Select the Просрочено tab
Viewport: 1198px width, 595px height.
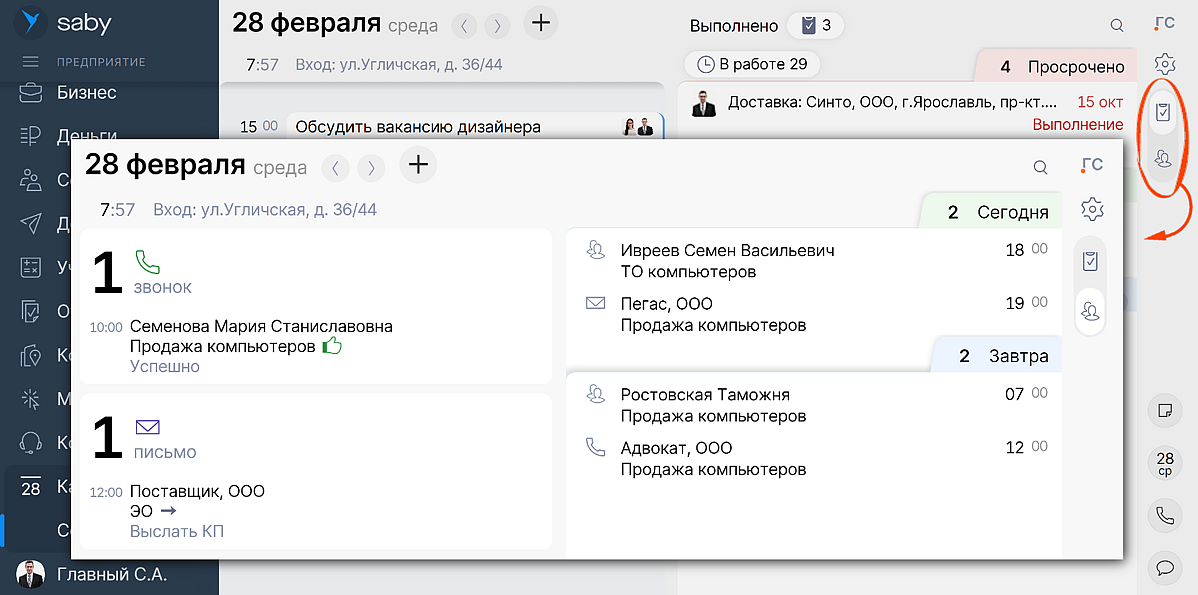[1062, 67]
